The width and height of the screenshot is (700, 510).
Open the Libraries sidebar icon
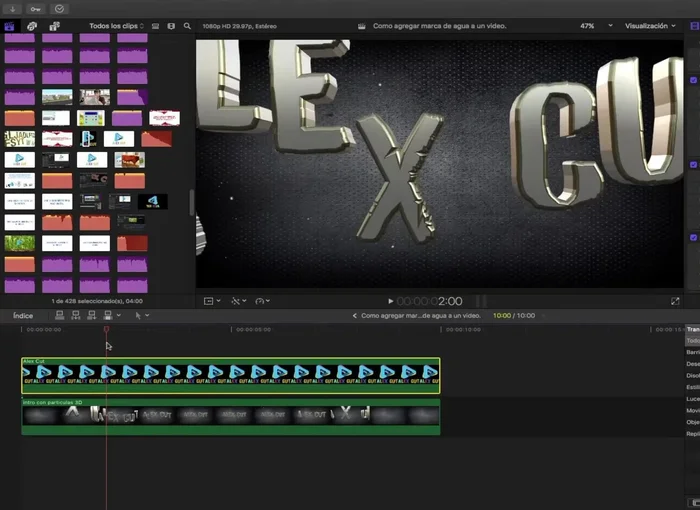click(10, 25)
